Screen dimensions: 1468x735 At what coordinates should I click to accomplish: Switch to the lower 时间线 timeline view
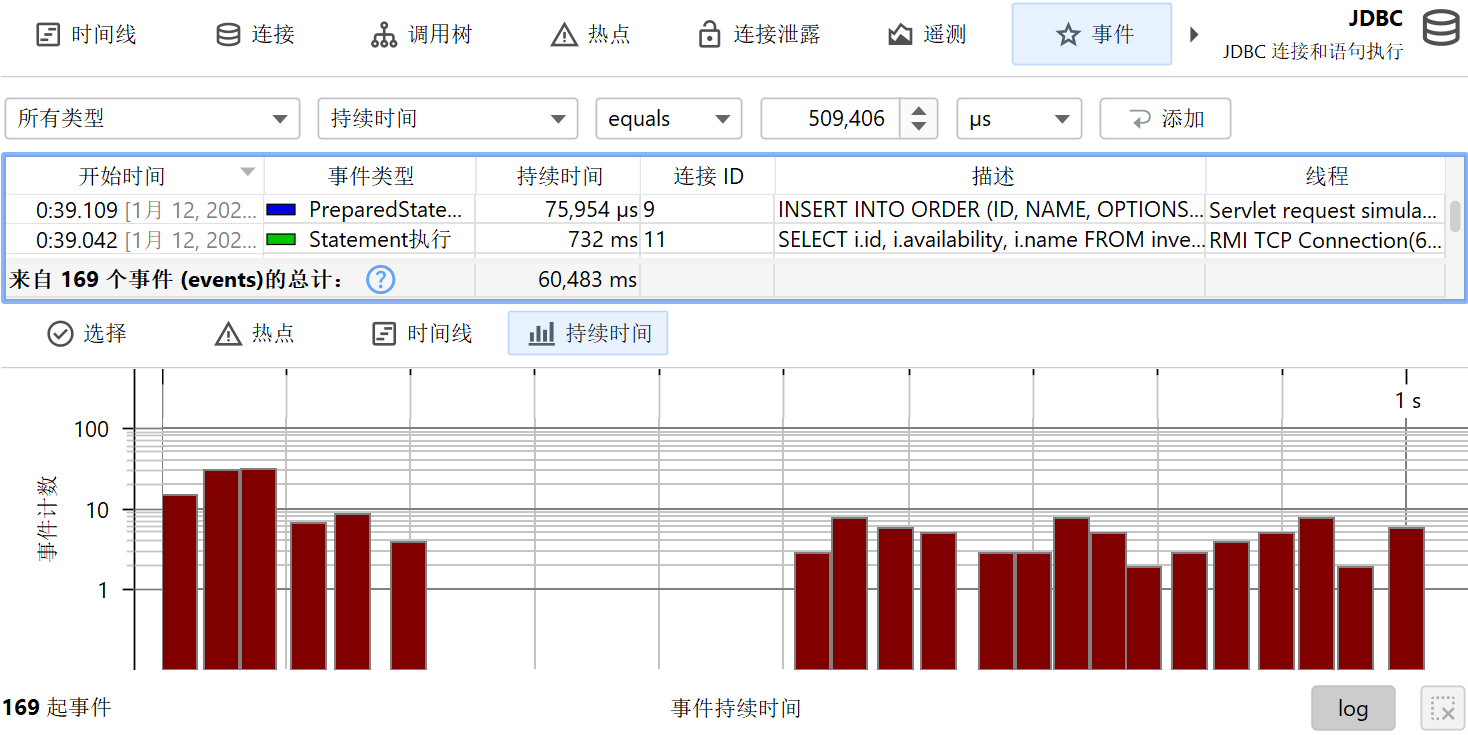pyautogui.click(x=422, y=334)
